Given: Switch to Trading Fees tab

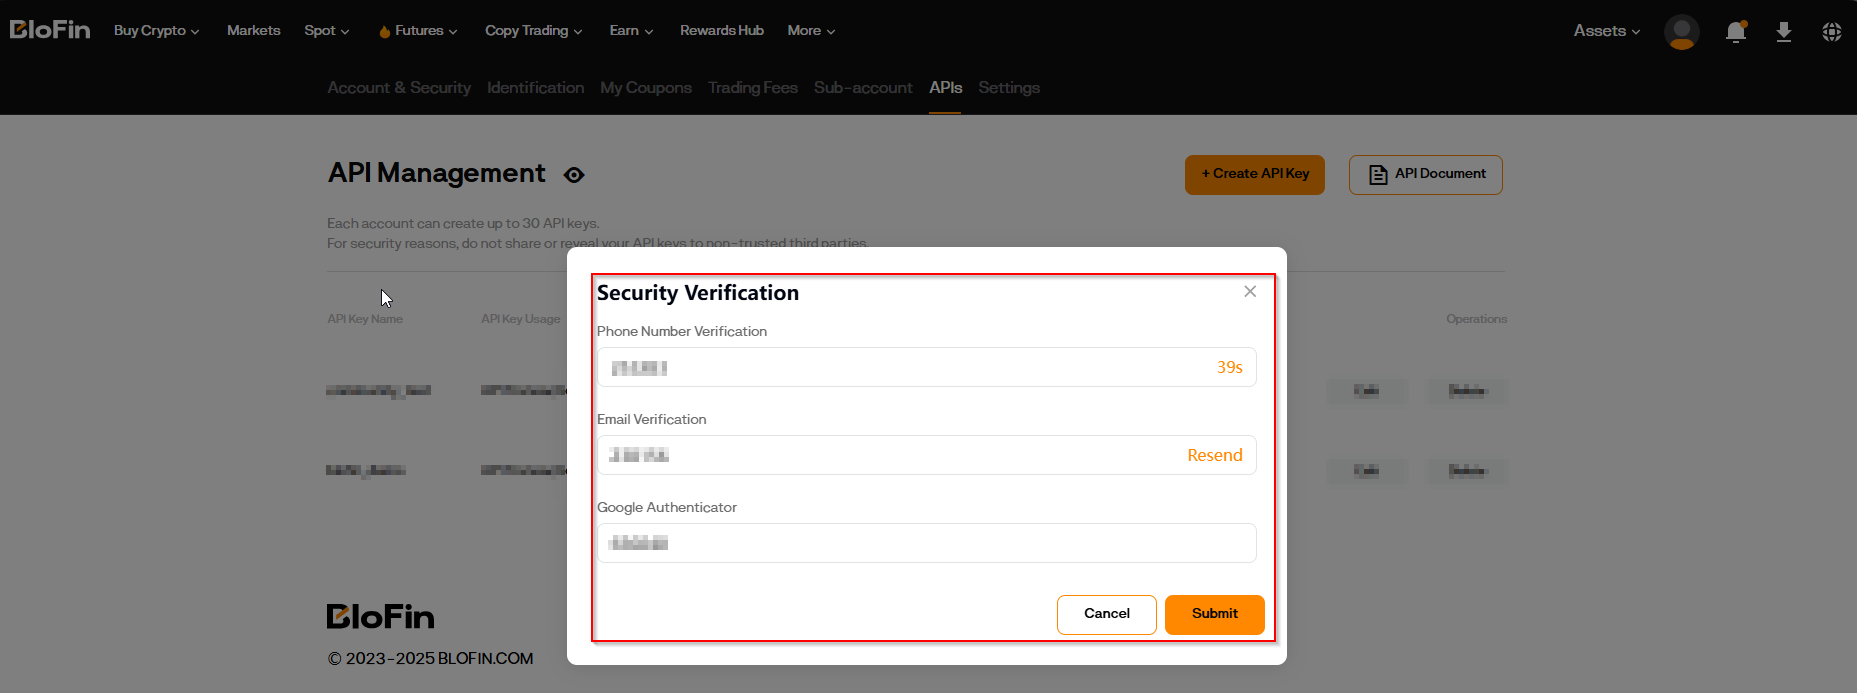Looking at the screenshot, I should [x=753, y=88].
